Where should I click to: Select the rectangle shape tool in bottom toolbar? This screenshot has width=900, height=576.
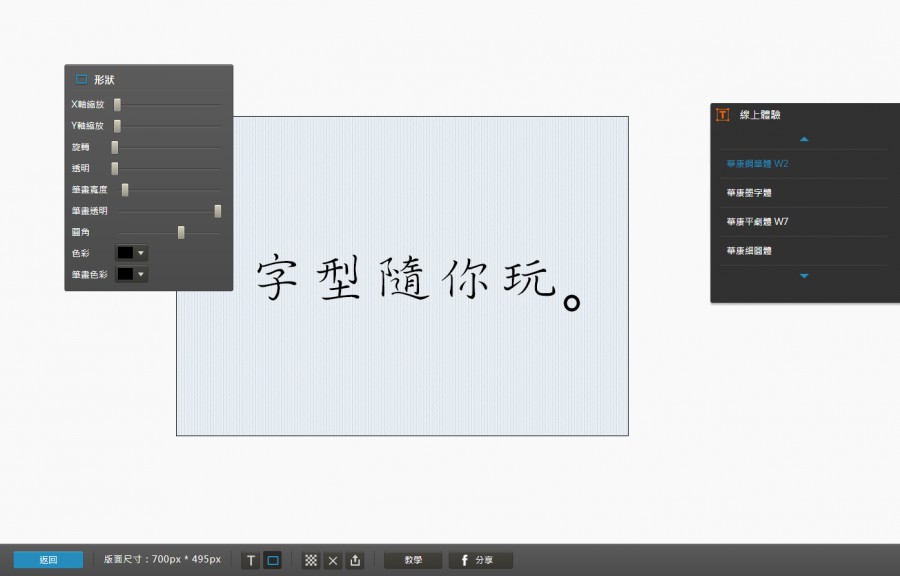[x=273, y=561]
